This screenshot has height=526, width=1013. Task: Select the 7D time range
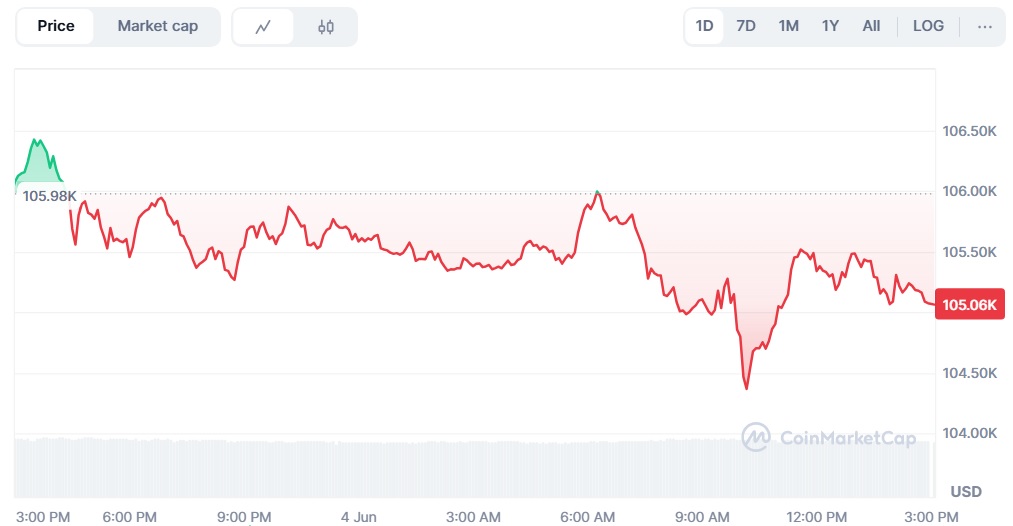click(746, 26)
